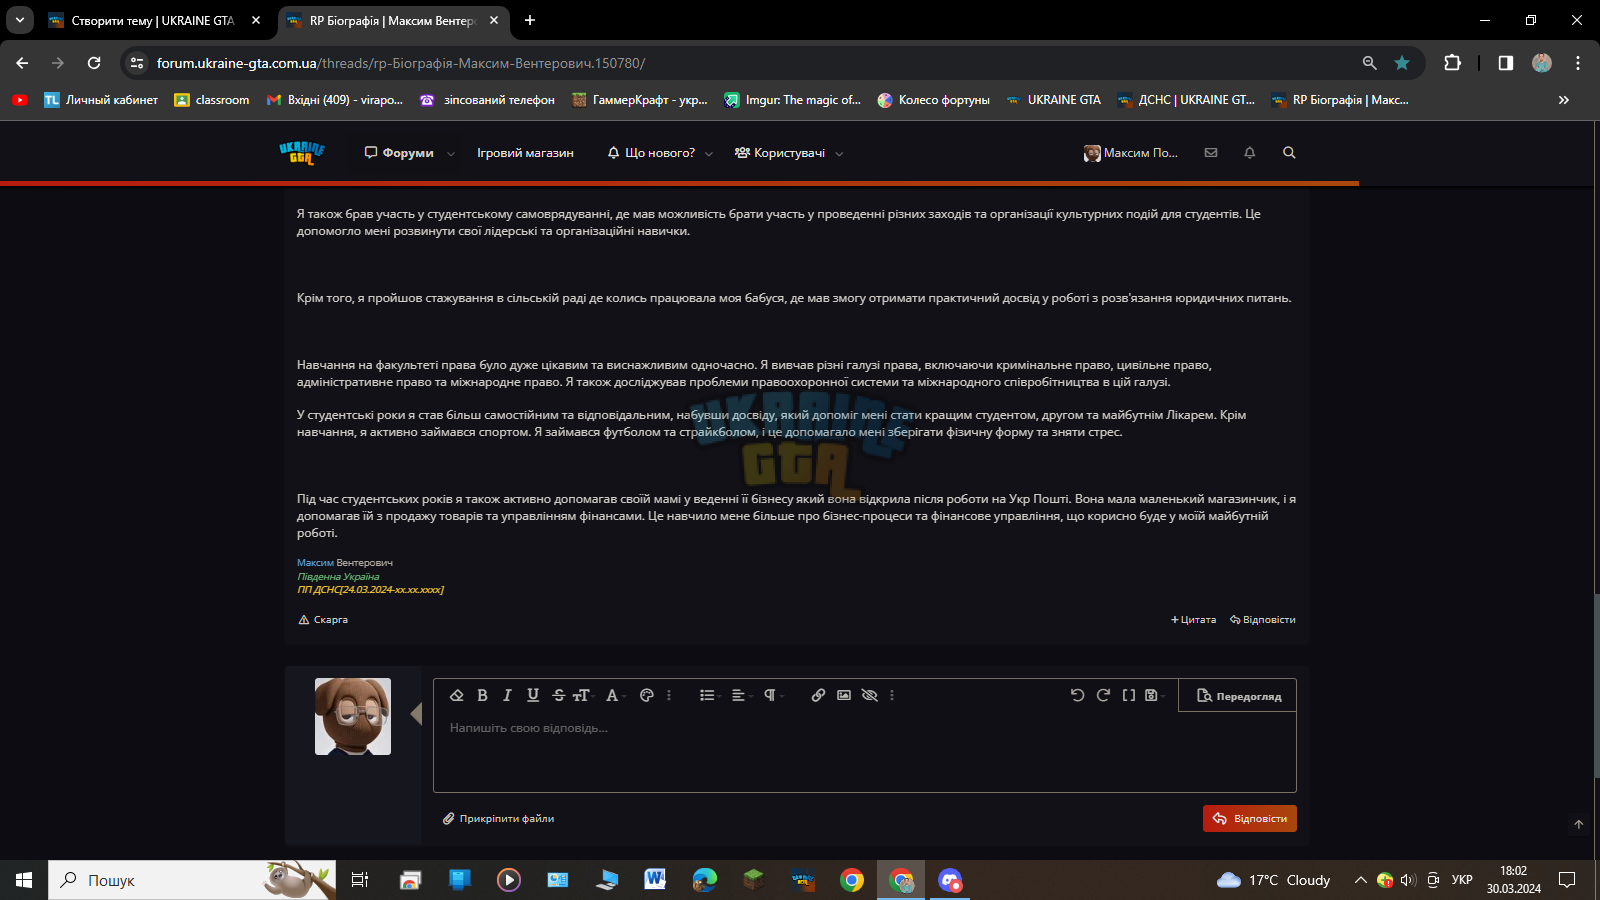Click the +Цитата quote link
1600x900 pixels.
pos(1193,620)
